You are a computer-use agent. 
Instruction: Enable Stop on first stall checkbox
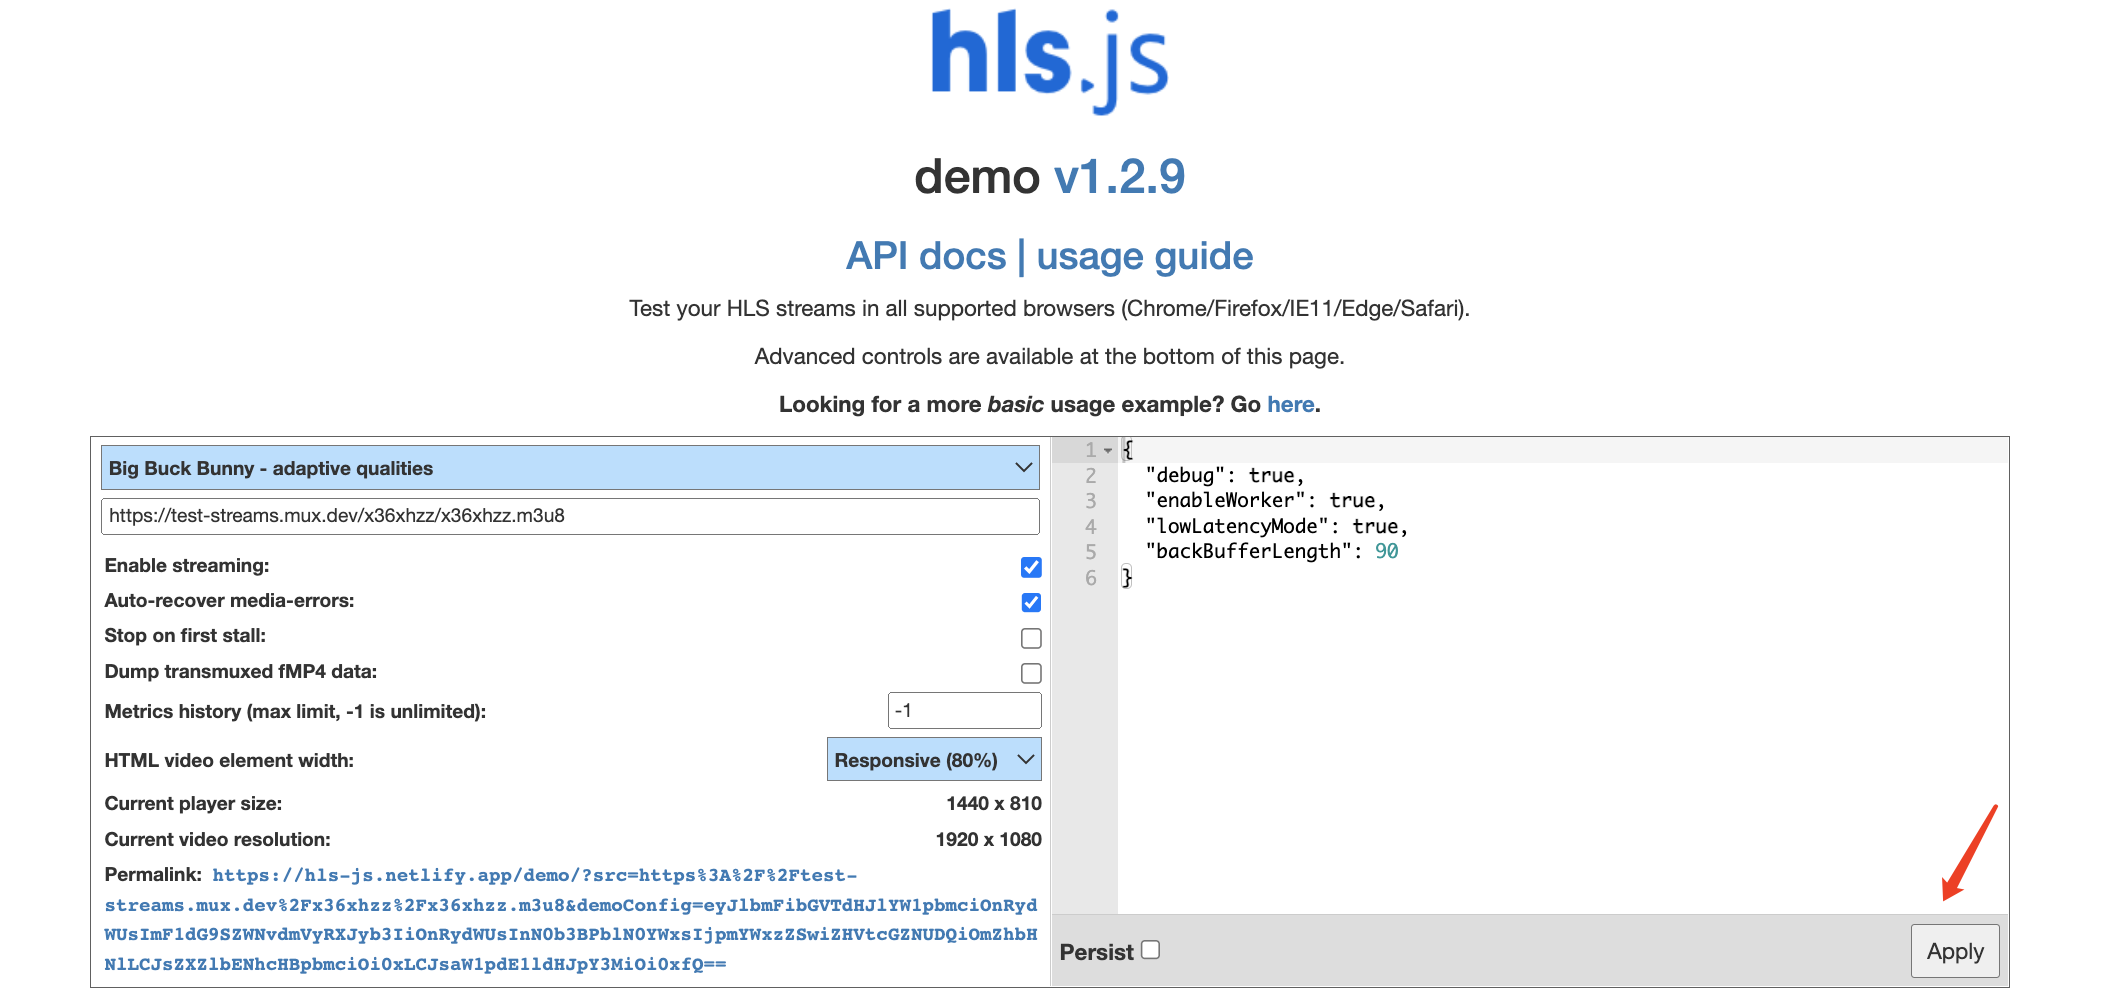tap(1031, 638)
